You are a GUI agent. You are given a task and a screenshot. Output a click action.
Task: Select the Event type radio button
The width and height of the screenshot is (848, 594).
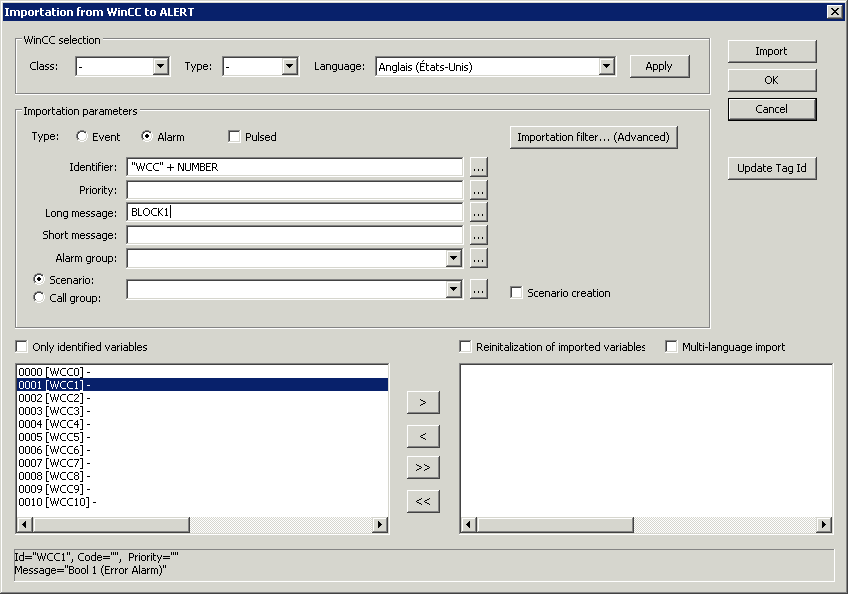pos(82,137)
